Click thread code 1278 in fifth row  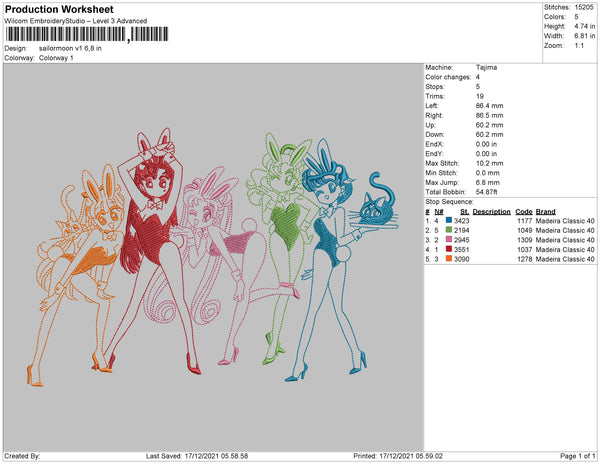525,259
